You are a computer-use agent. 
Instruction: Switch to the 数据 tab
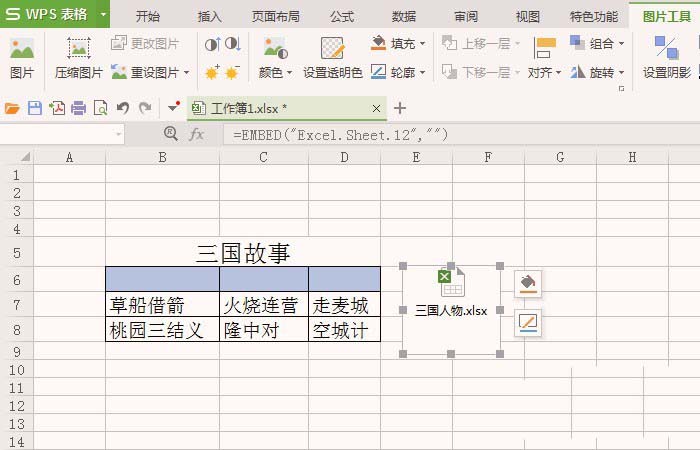pos(404,17)
